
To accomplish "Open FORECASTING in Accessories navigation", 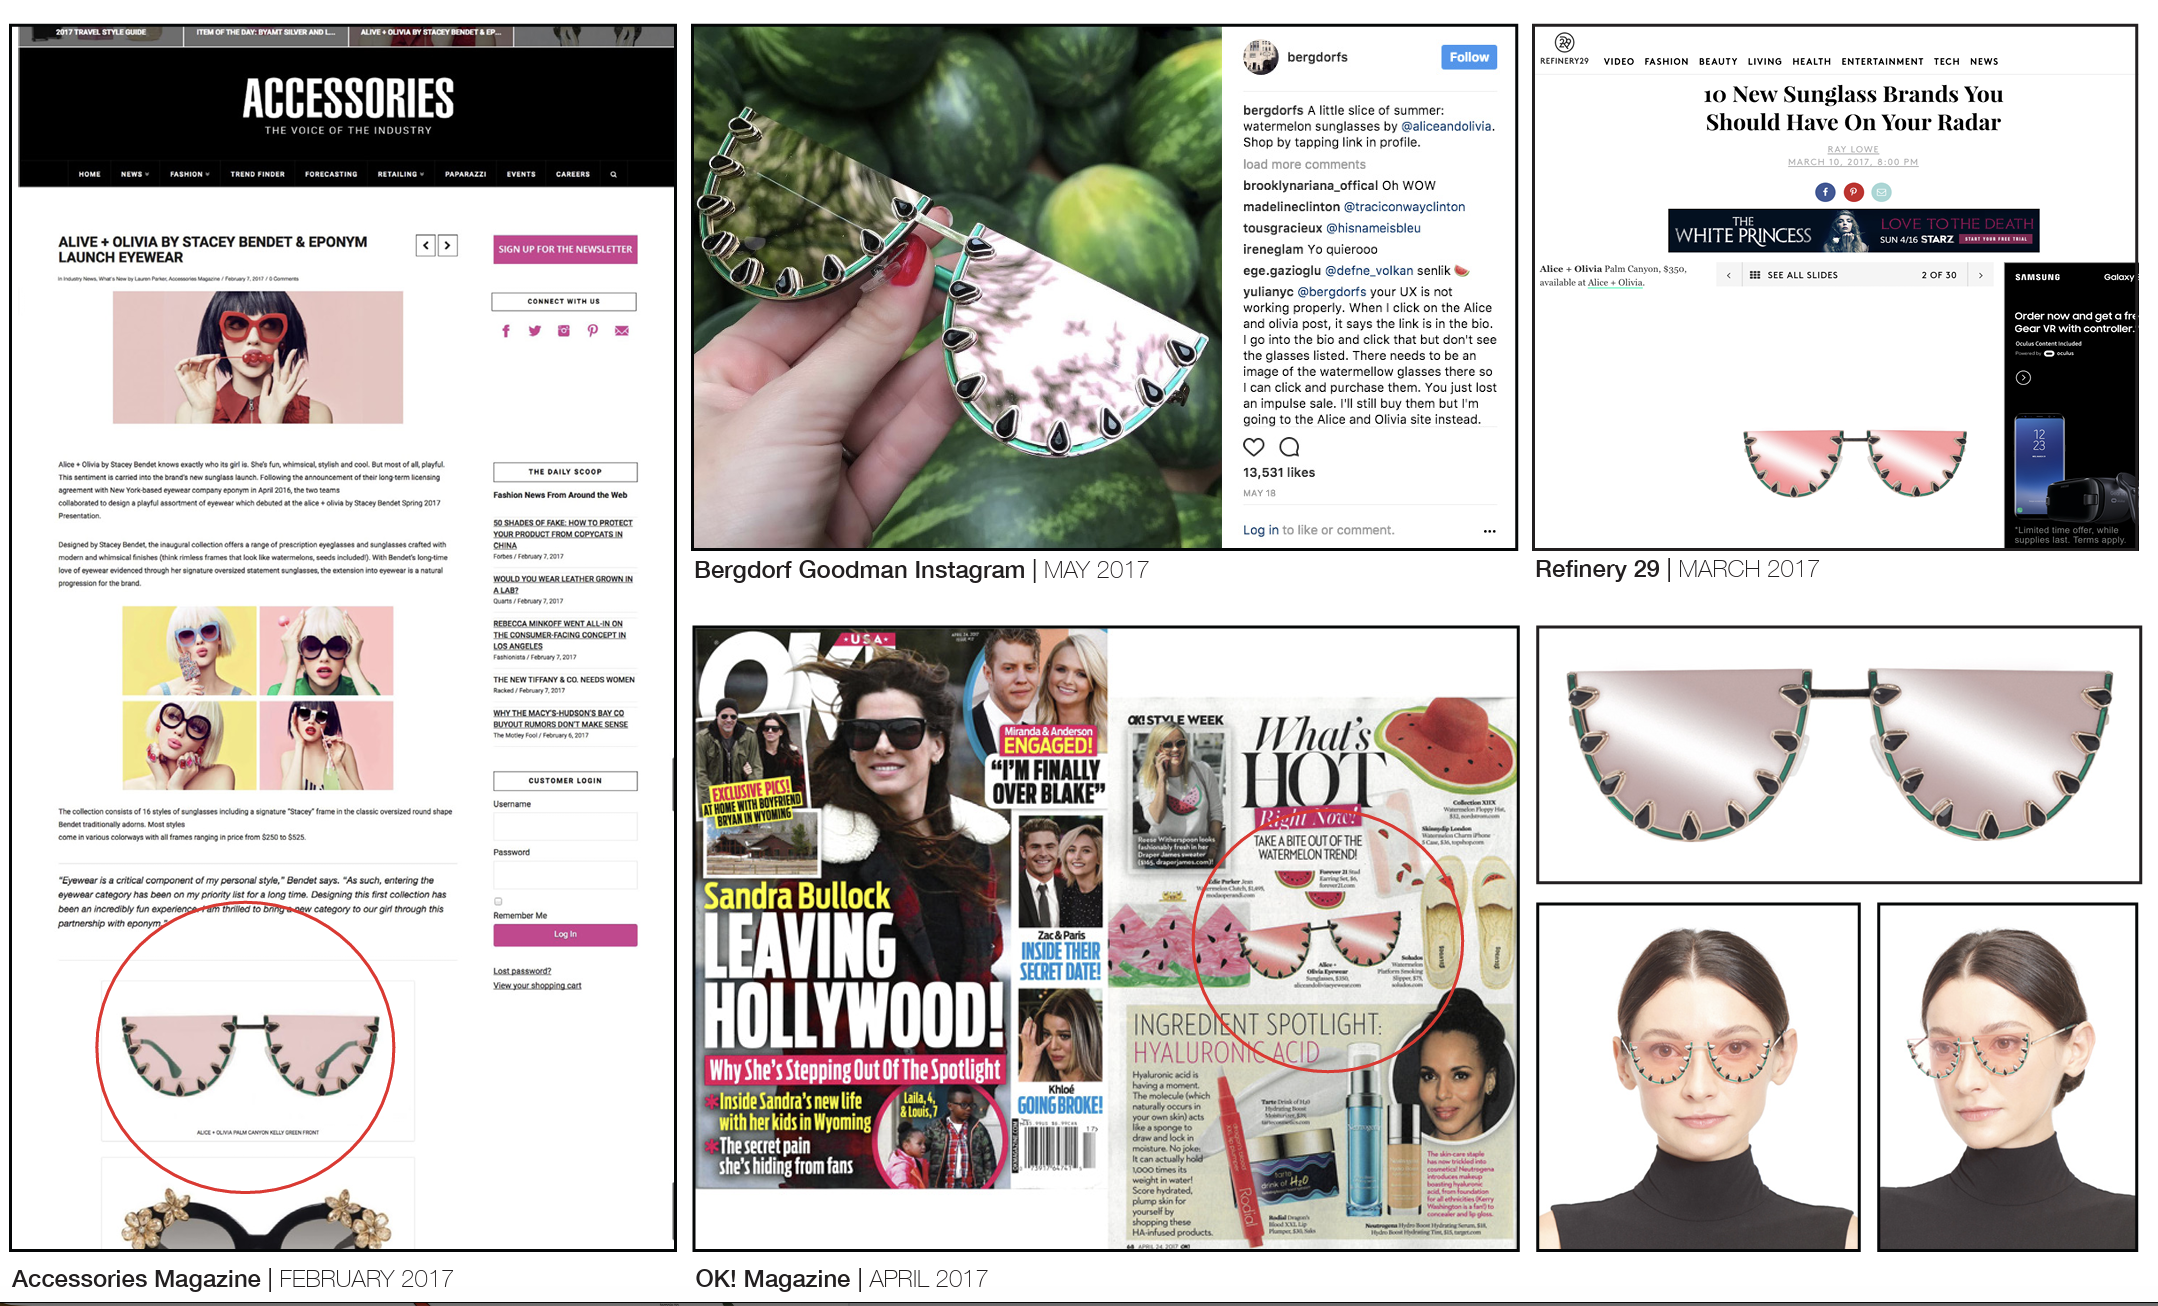I will click(331, 174).
